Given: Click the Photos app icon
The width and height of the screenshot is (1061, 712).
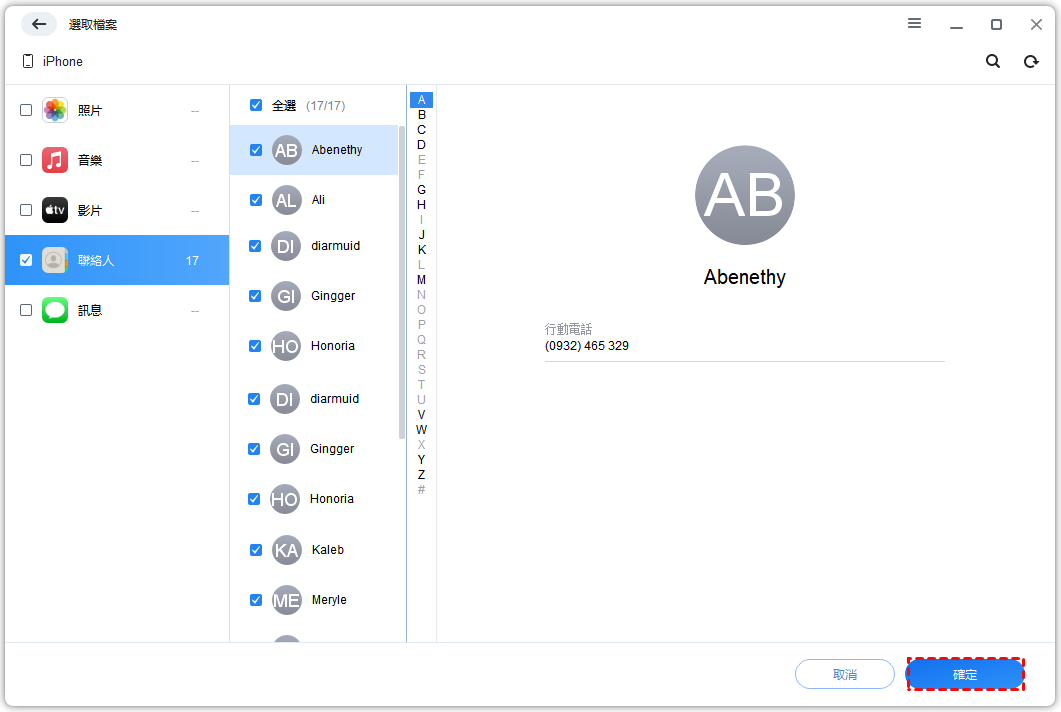Looking at the screenshot, I should [55, 110].
